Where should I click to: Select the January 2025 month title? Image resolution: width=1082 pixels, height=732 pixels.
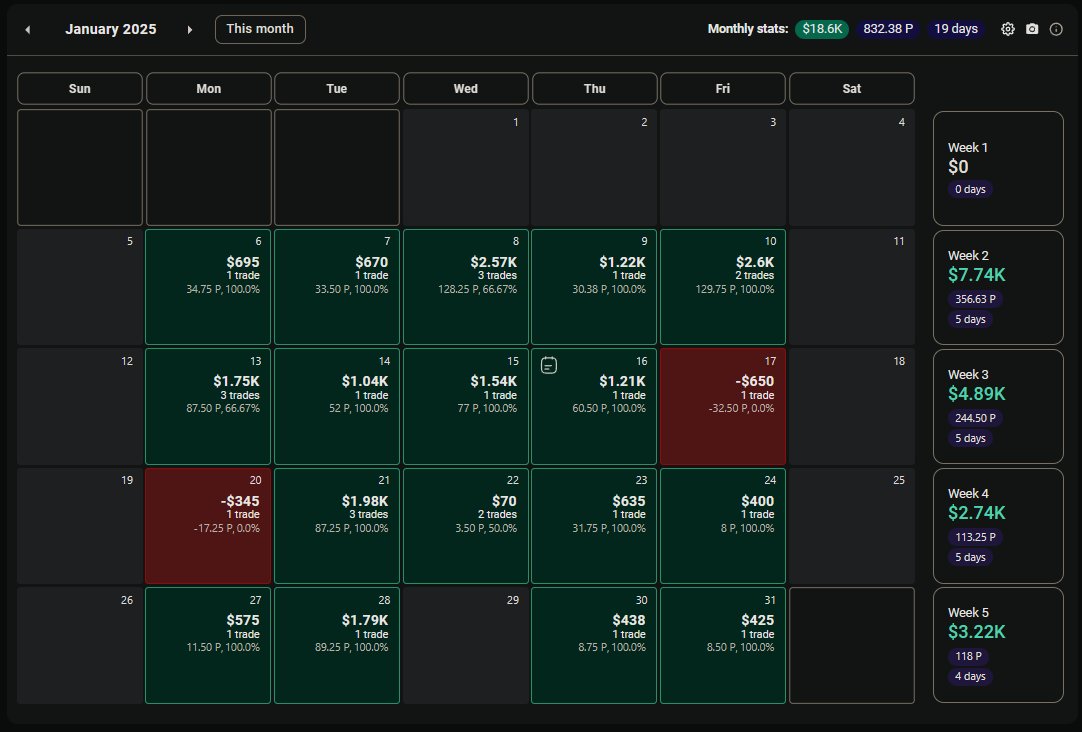[x=110, y=29]
